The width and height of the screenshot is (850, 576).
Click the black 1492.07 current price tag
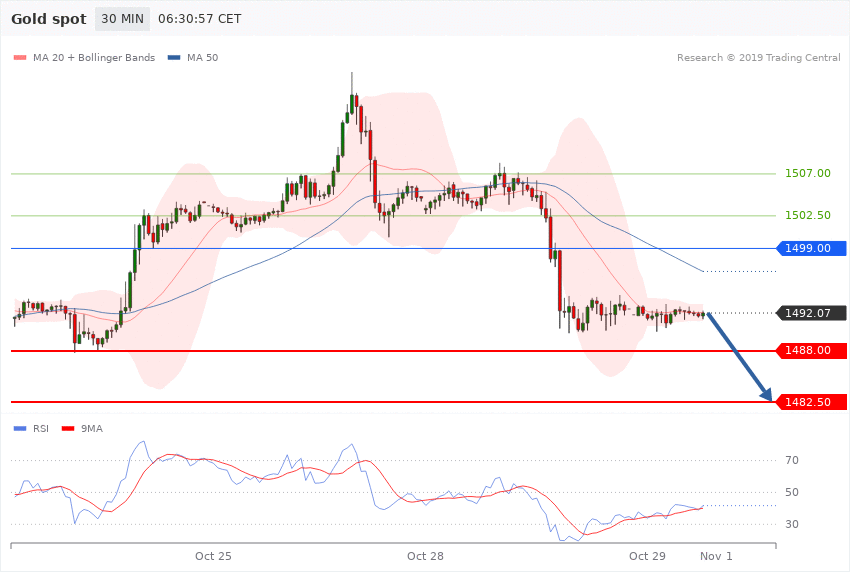pyautogui.click(x=812, y=313)
